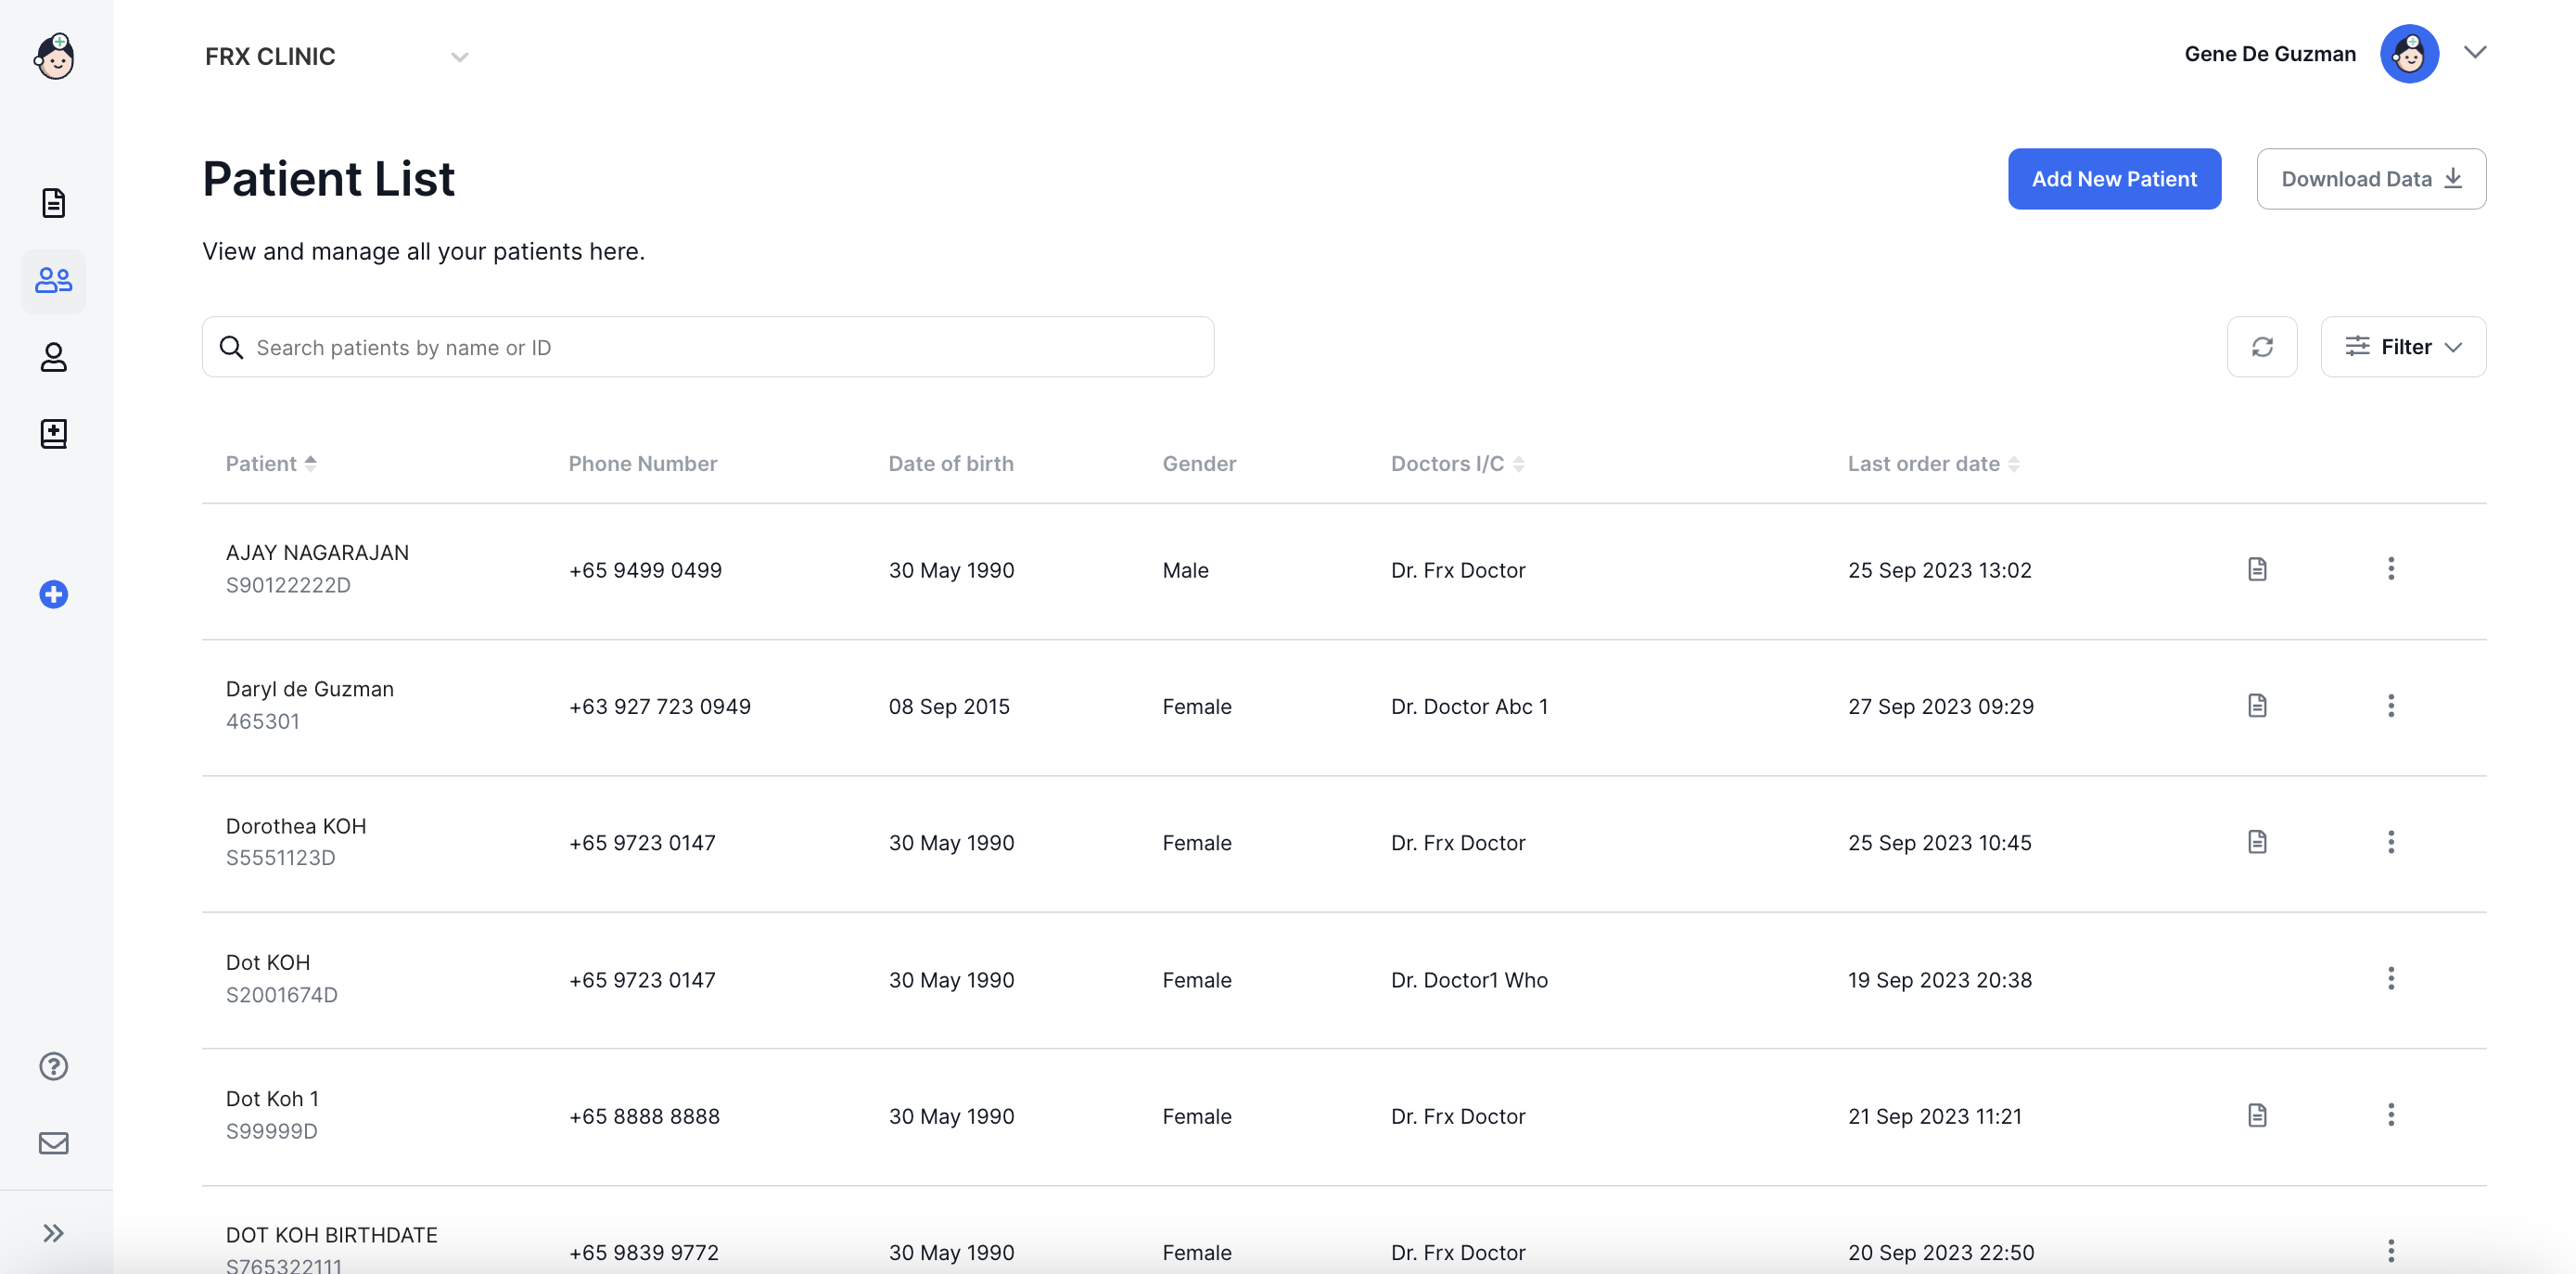
Task: Expand the Gene De Guzman account menu
Action: tap(2474, 53)
